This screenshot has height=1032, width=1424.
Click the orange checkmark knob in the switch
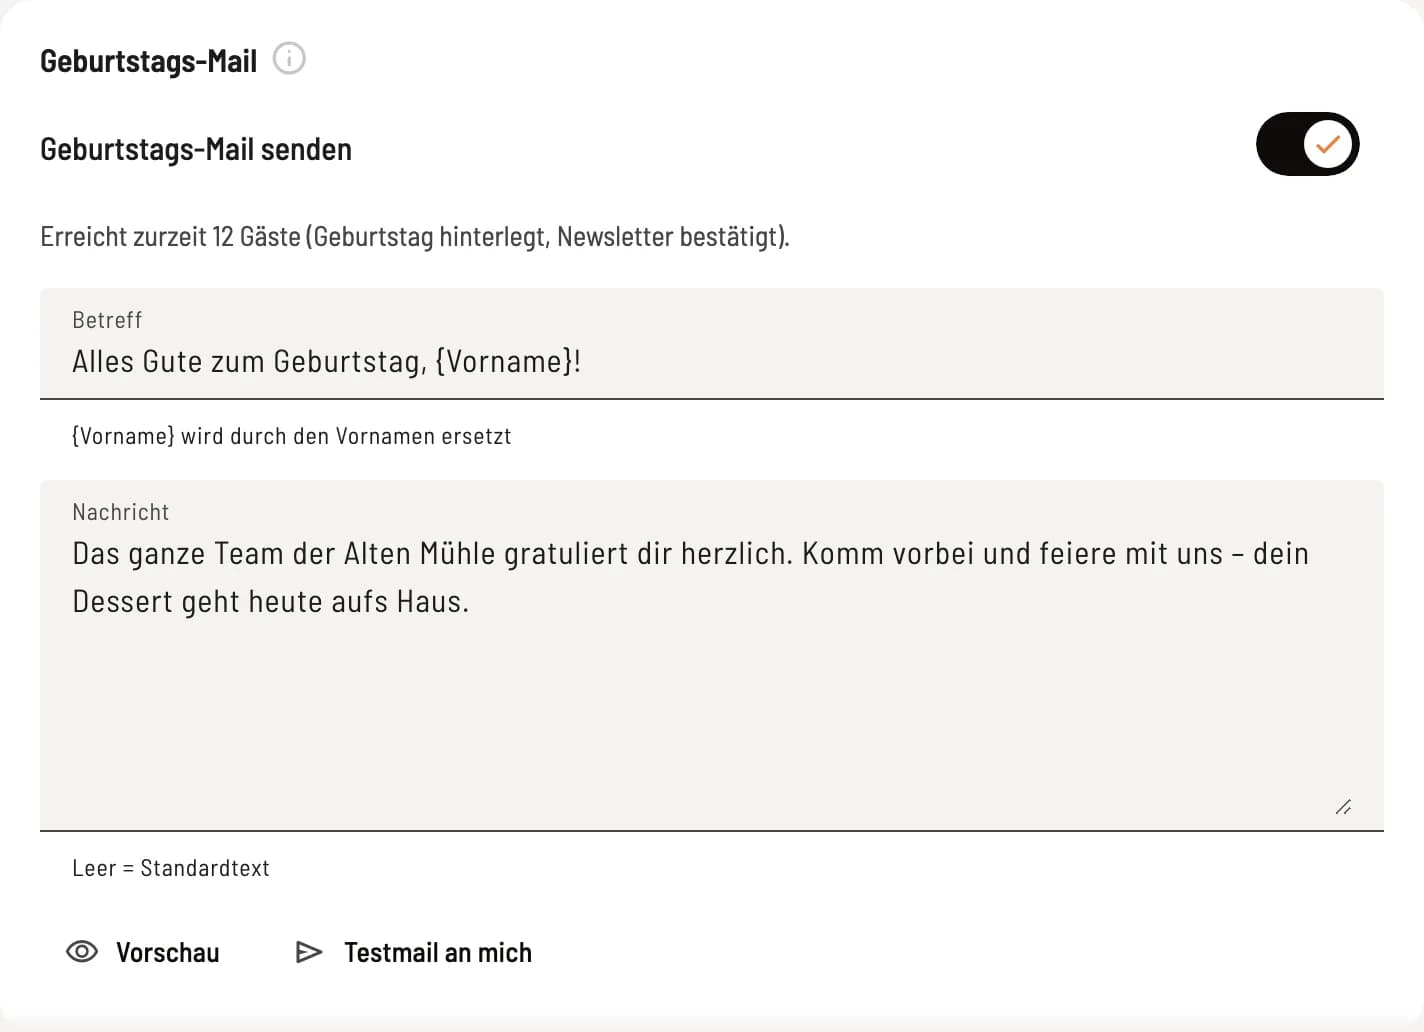pyautogui.click(x=1328, y=144)
